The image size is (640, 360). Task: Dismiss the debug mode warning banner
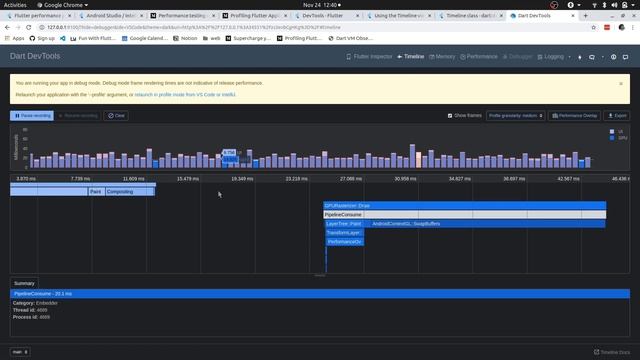click(621, 84)
